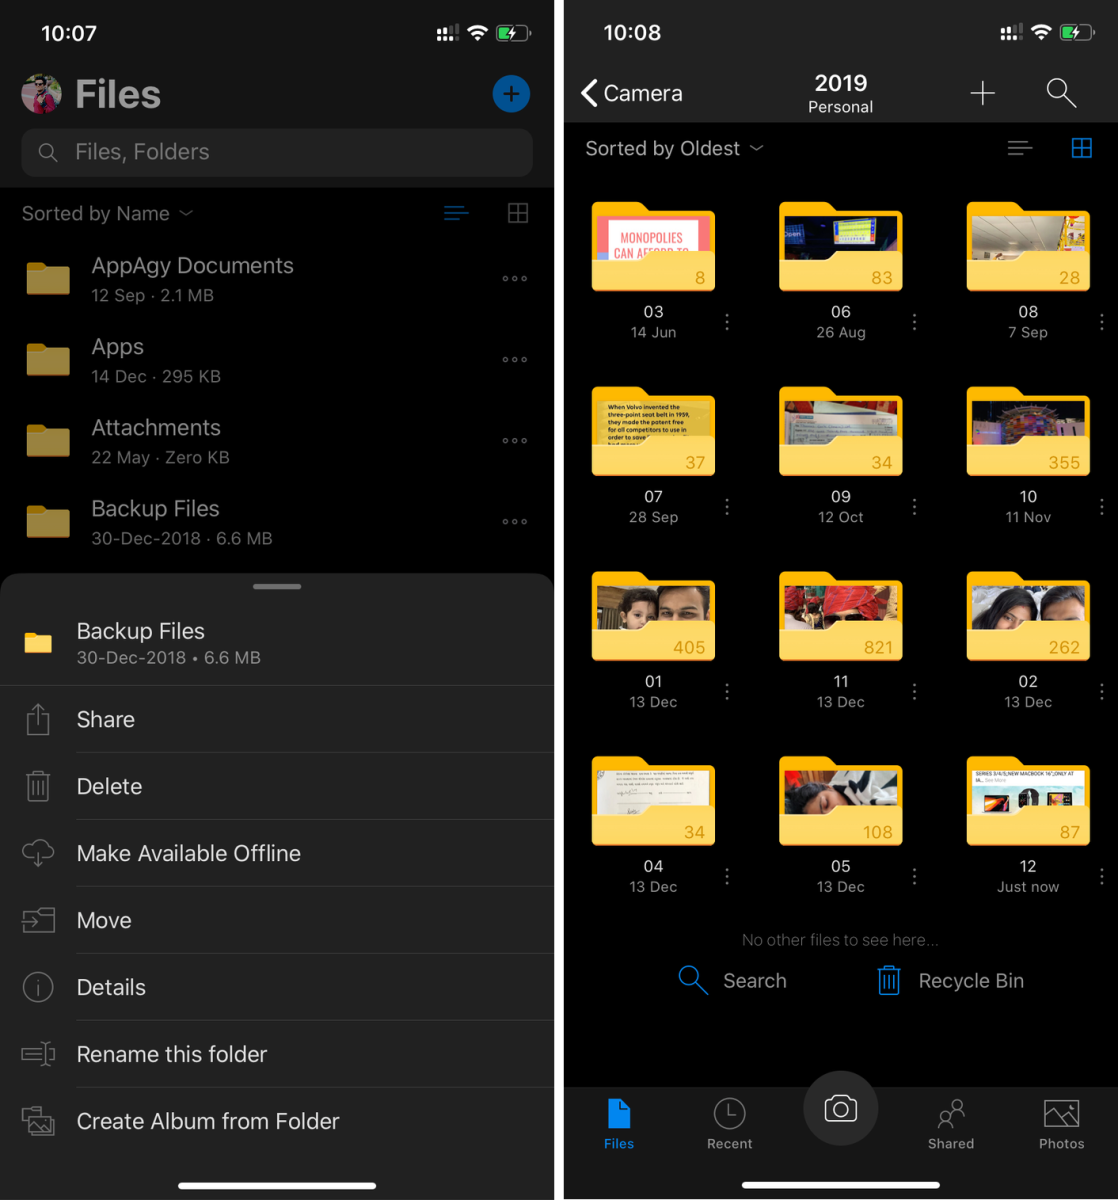Open the profile avatar picture

[42, 94]
